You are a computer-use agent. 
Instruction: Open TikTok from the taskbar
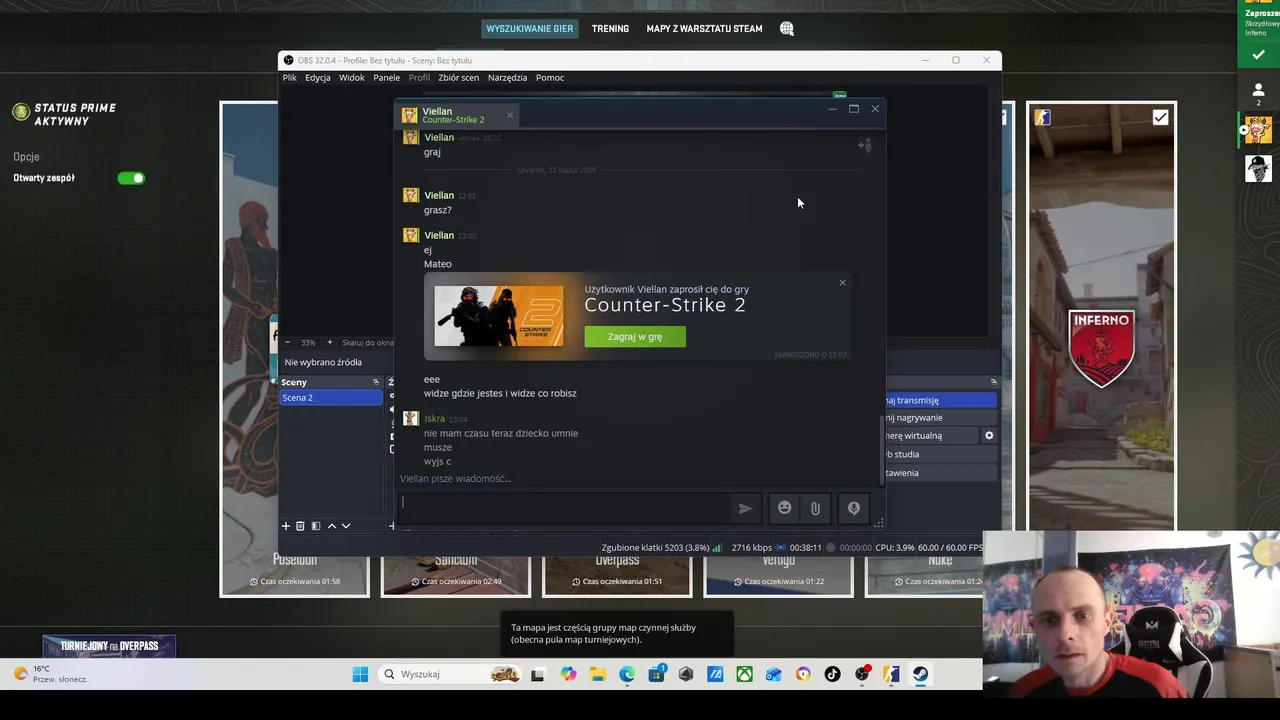click(833, 674)
